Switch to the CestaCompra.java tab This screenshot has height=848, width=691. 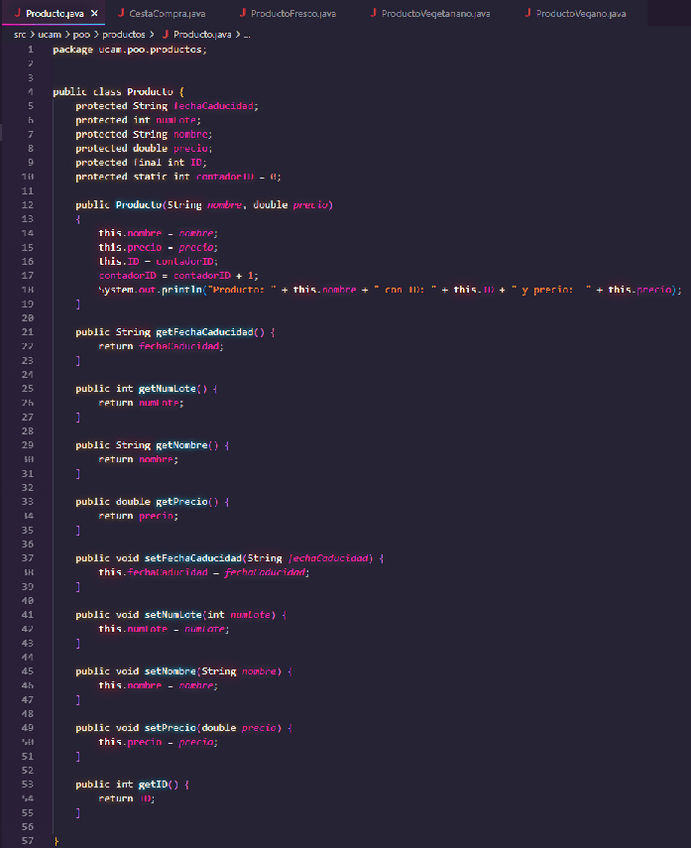pyautogui.click(x=167, y=13)
